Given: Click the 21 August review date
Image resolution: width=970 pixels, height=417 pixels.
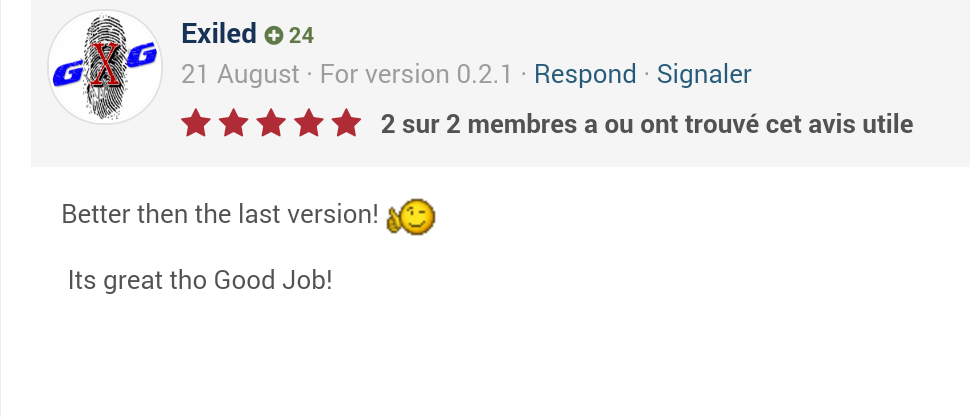Looking at the screenshot, I should (x=240, y=74).
